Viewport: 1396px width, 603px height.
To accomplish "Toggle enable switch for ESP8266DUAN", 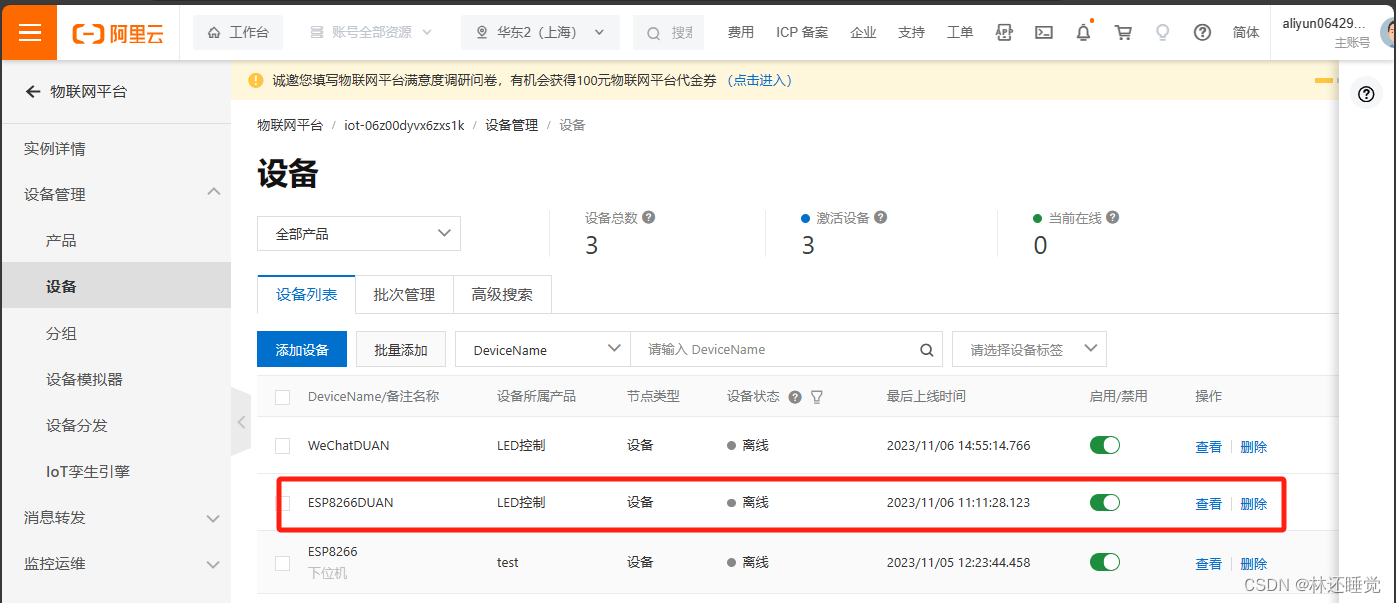I will pos(1105,502).
